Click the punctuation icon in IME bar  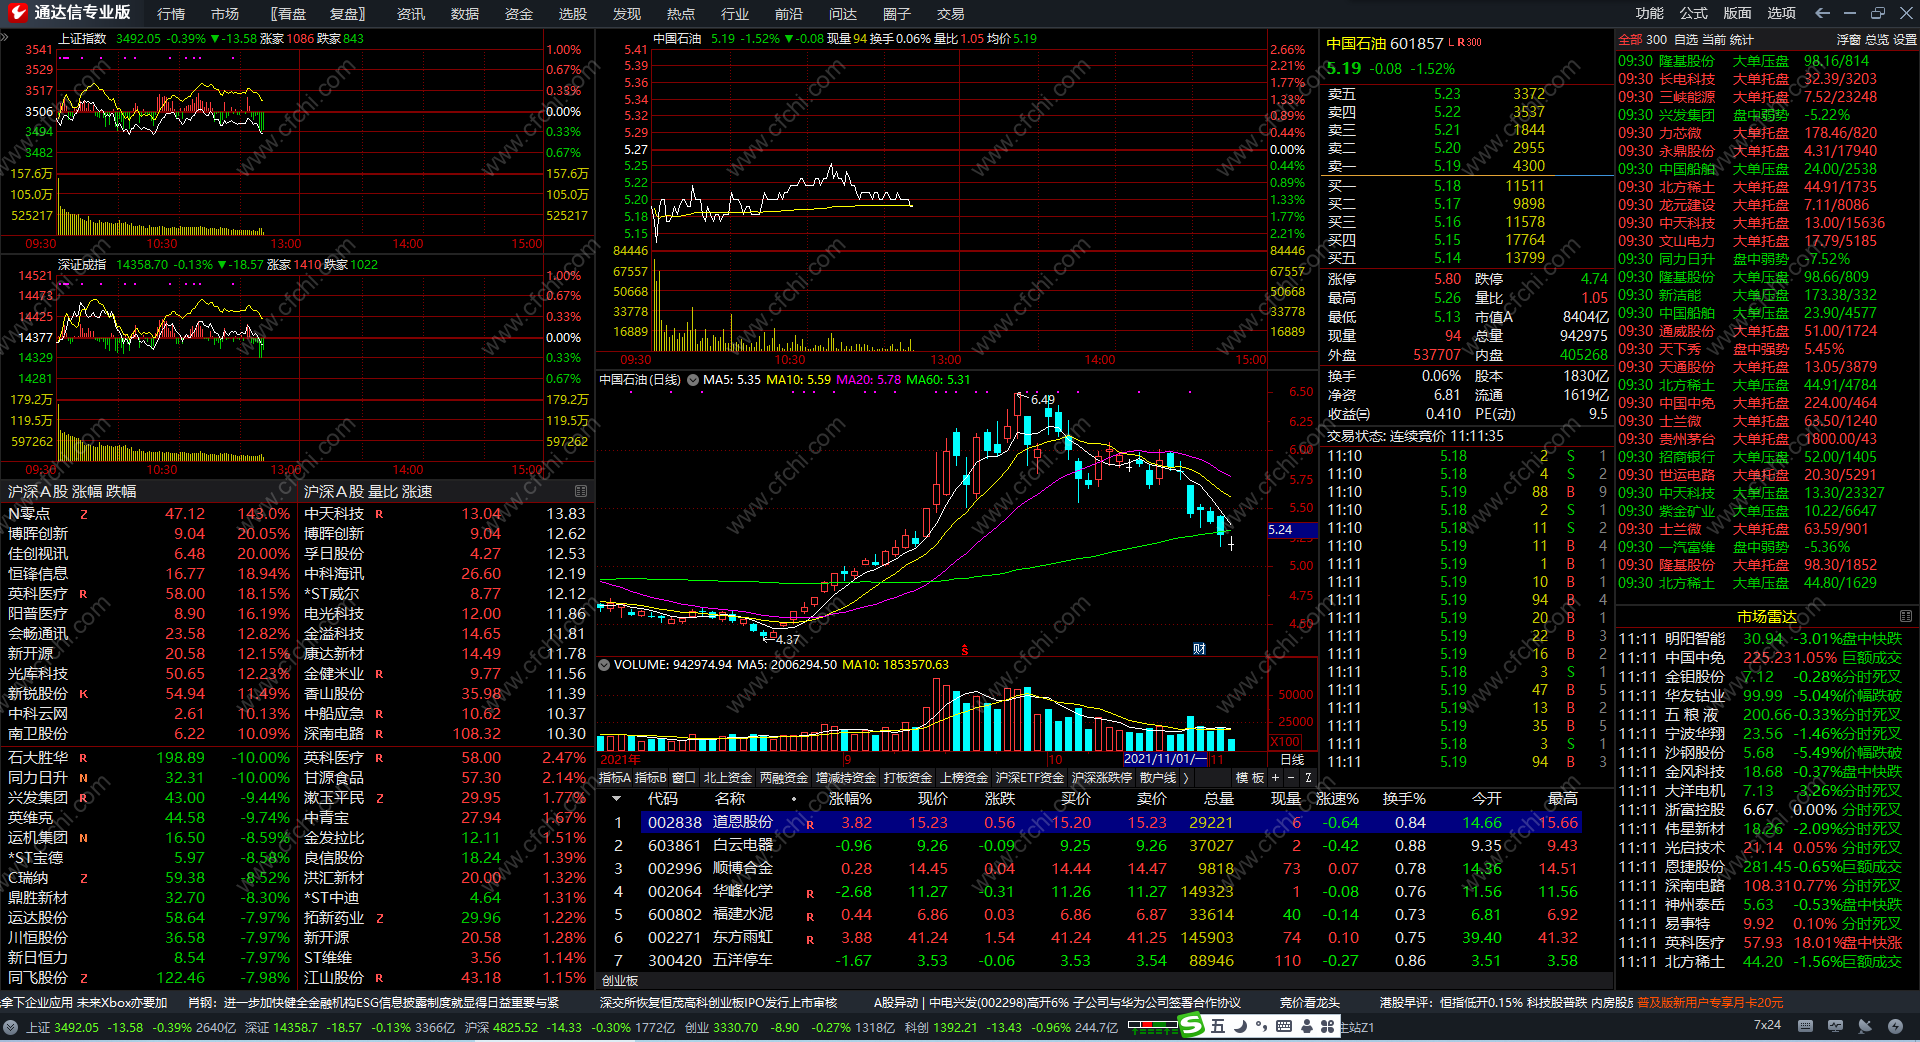[1261, 1026]
